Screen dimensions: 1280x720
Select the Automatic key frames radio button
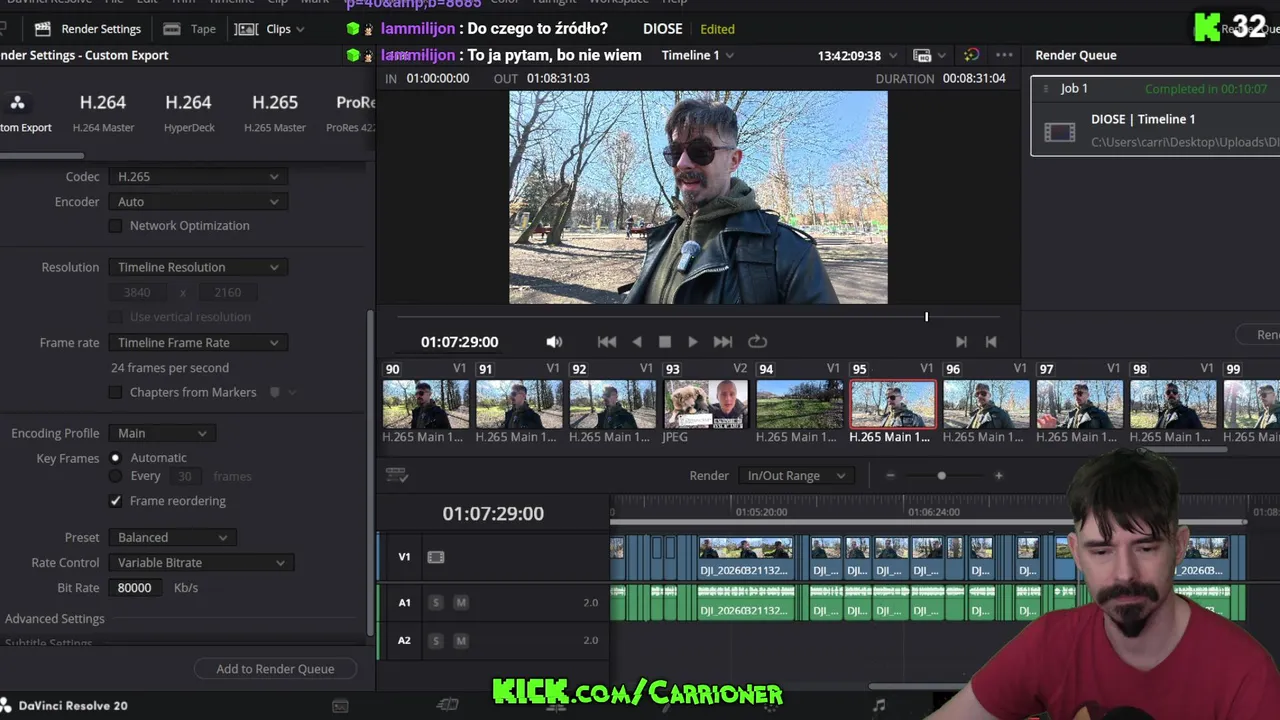pos(115,458)
